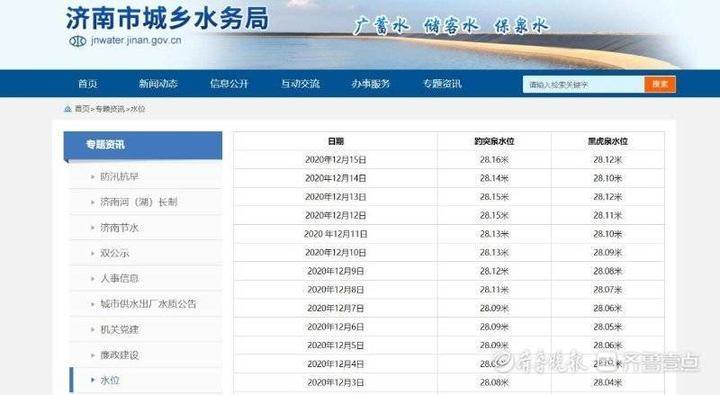Click 28.04米 in December 3 row
This screenshot has height=395, width=720.
[608, 382]
